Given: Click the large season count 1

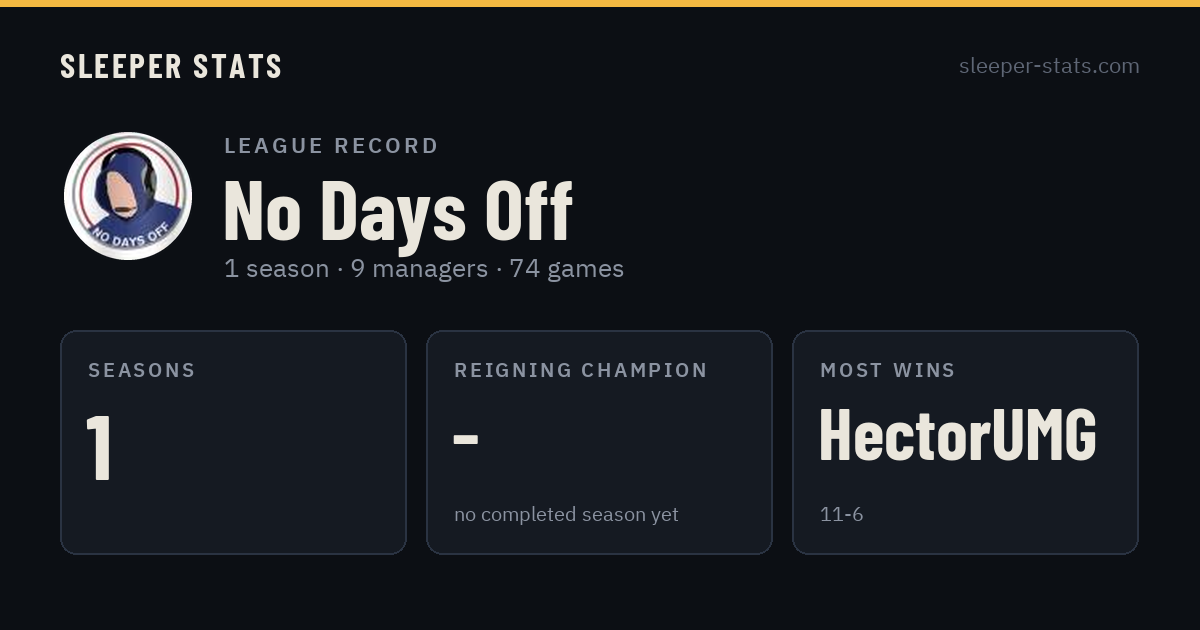Looking at the screenshot, I should (x=99, y=446).
